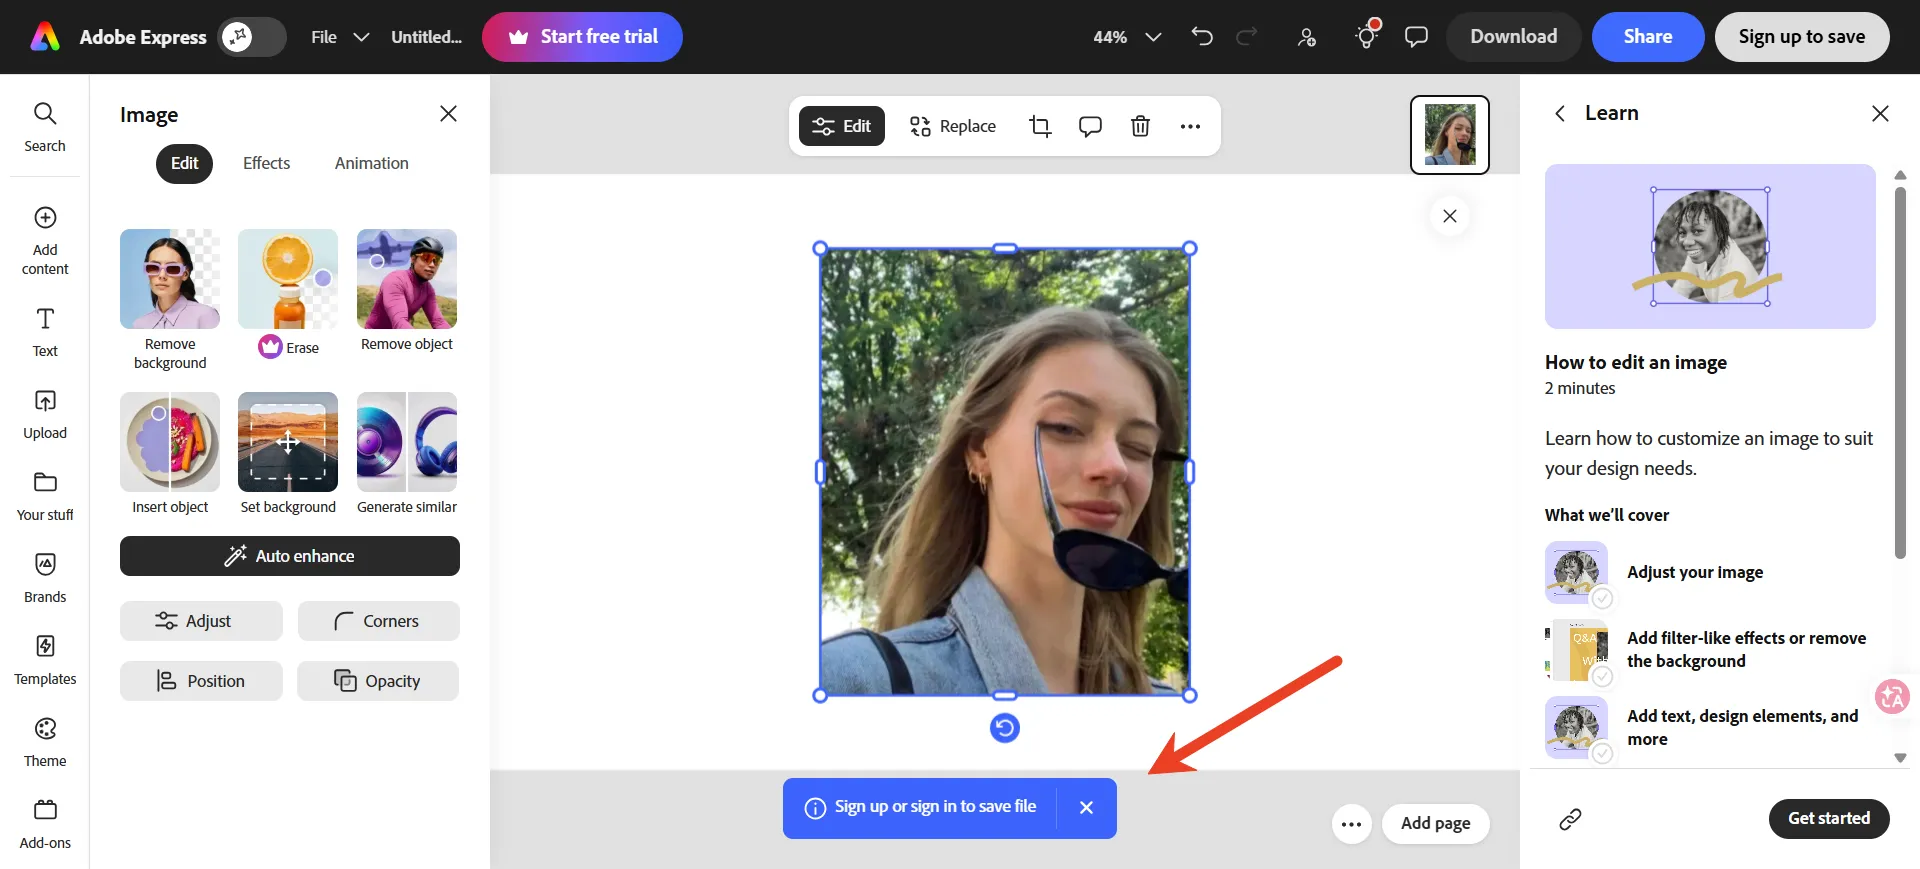
Task: Open Brands in left sidebar
Action: click(x=45, y=579)
